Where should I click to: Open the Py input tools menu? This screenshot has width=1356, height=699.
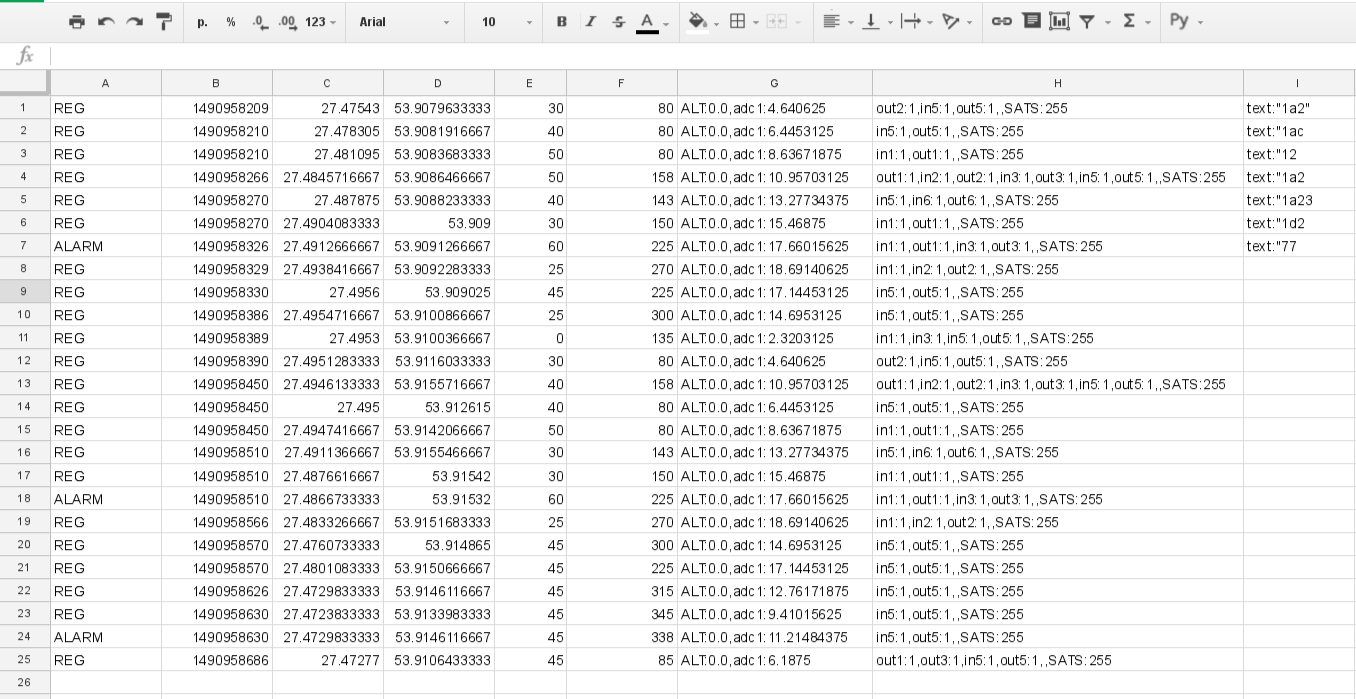pos(1186,21)
